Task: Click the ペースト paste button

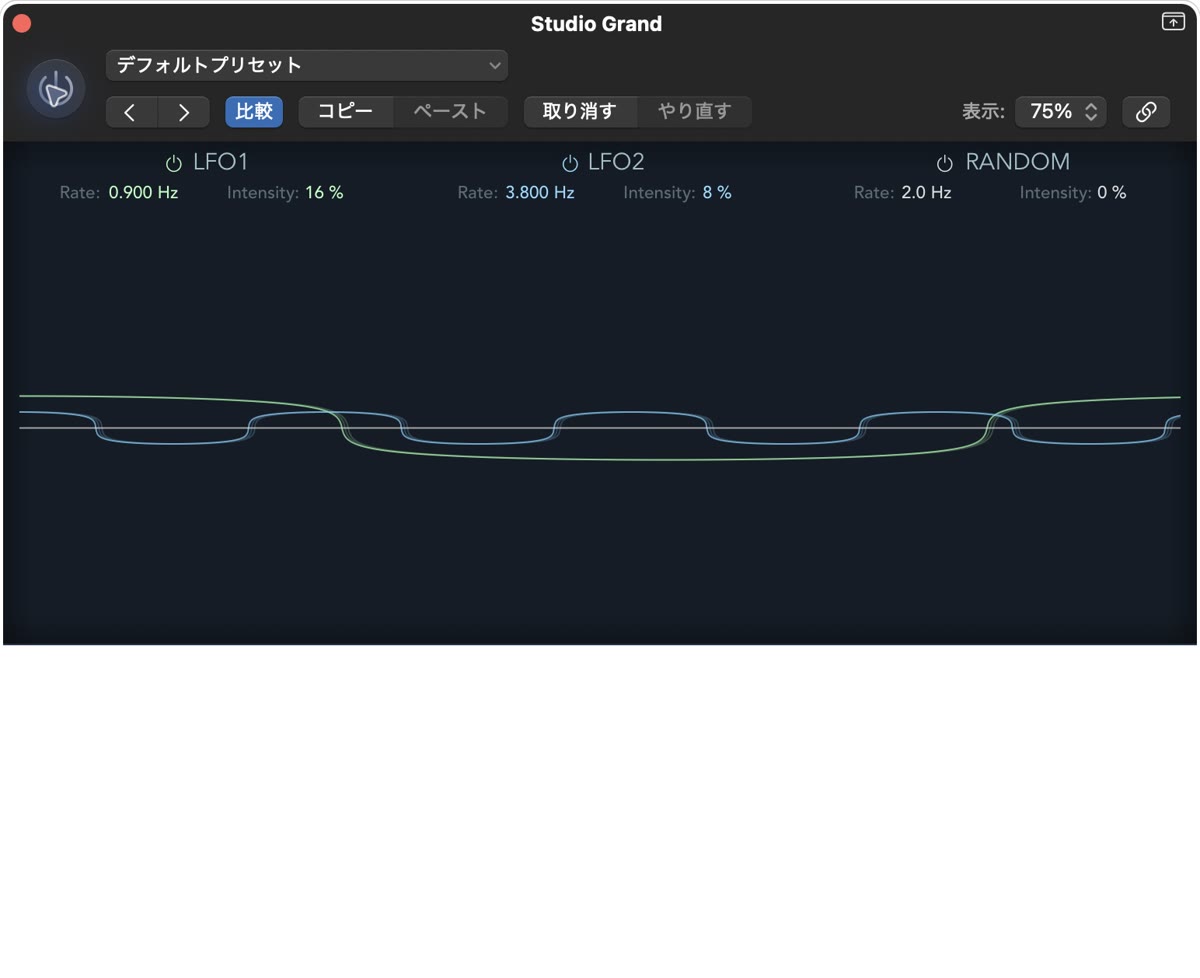Action: point(450,111)
